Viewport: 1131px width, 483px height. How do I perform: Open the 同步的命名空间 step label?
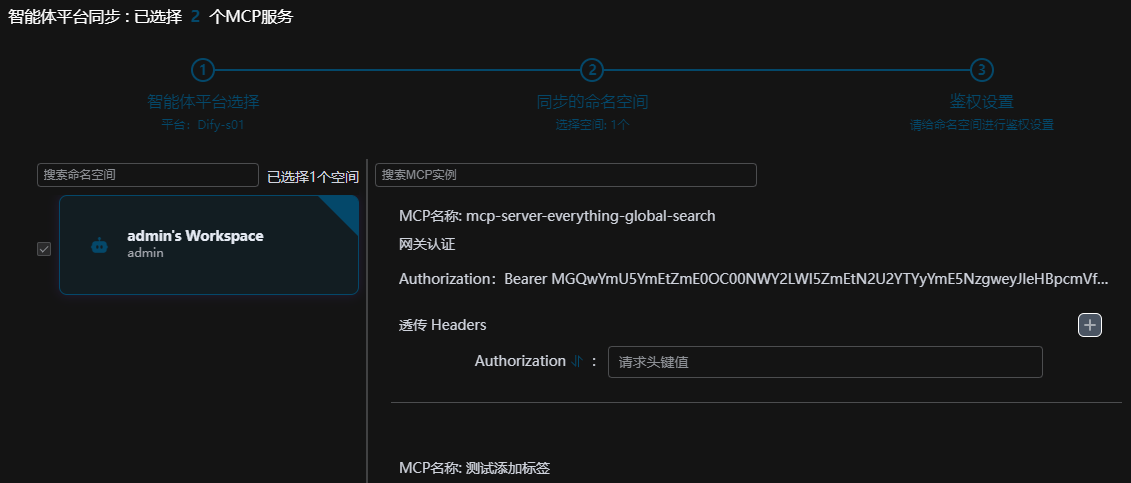pyautogui.click(x=593, y=102)
